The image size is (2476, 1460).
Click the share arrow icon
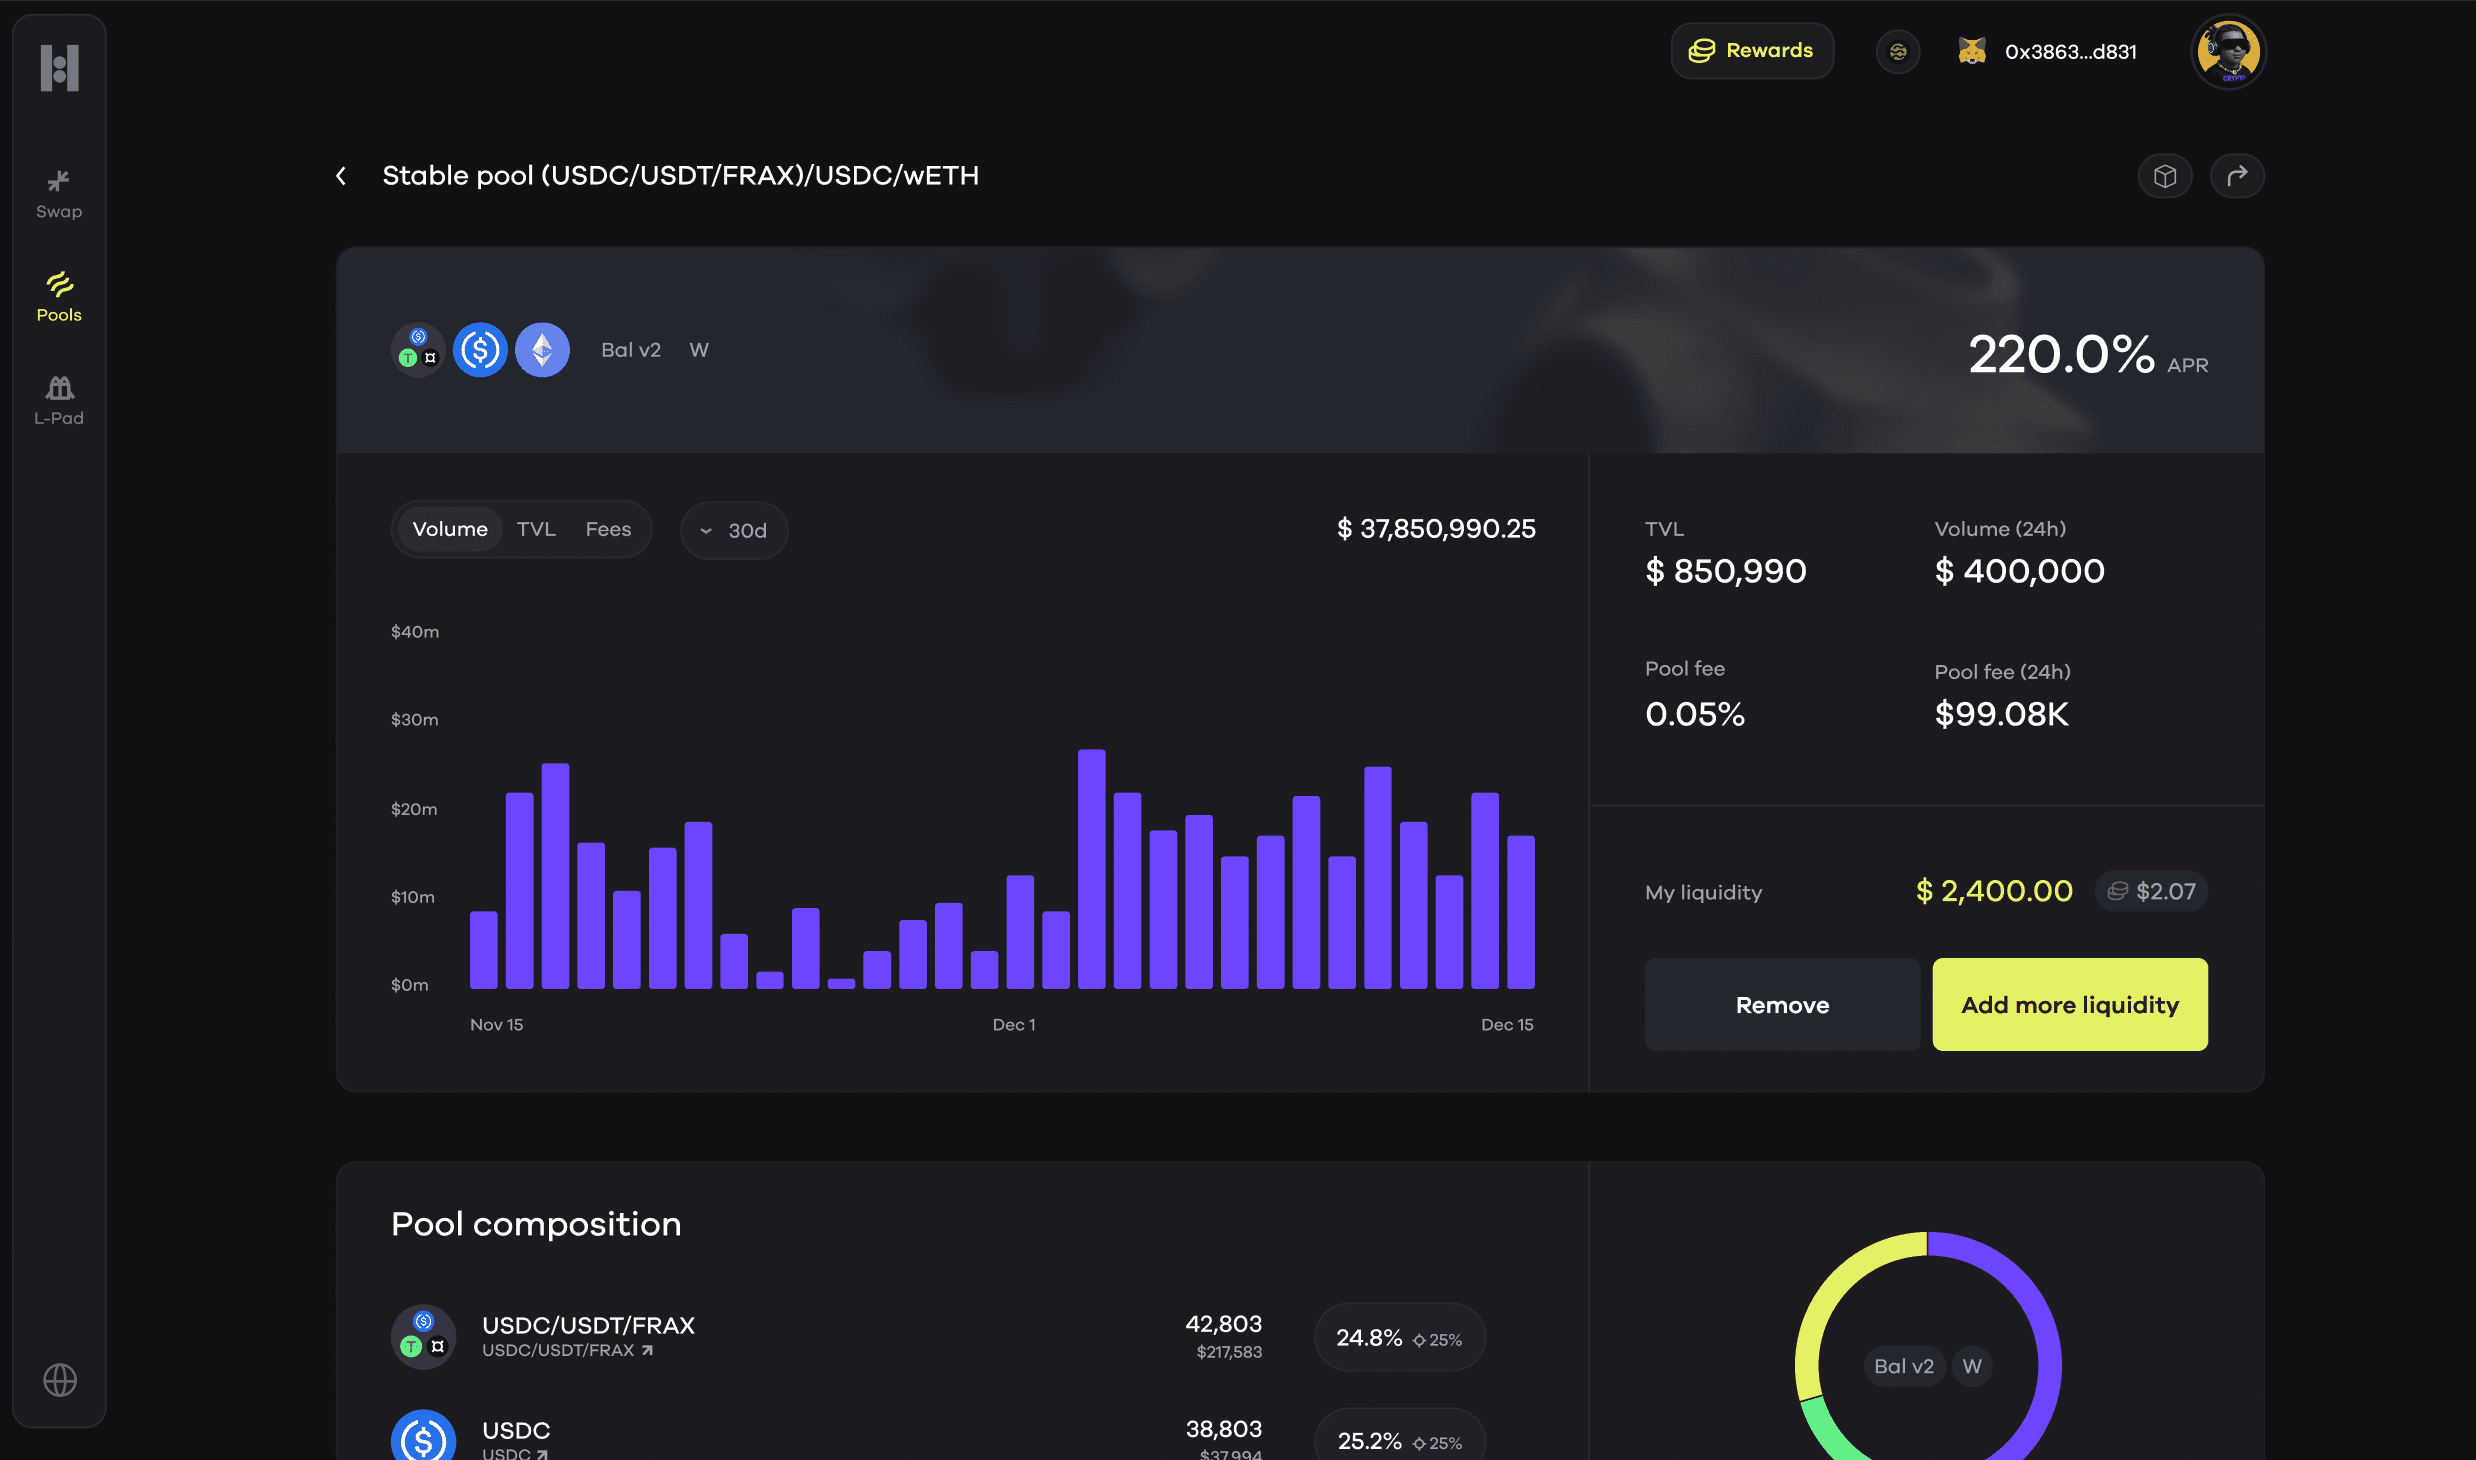[x=2237, y=176]
